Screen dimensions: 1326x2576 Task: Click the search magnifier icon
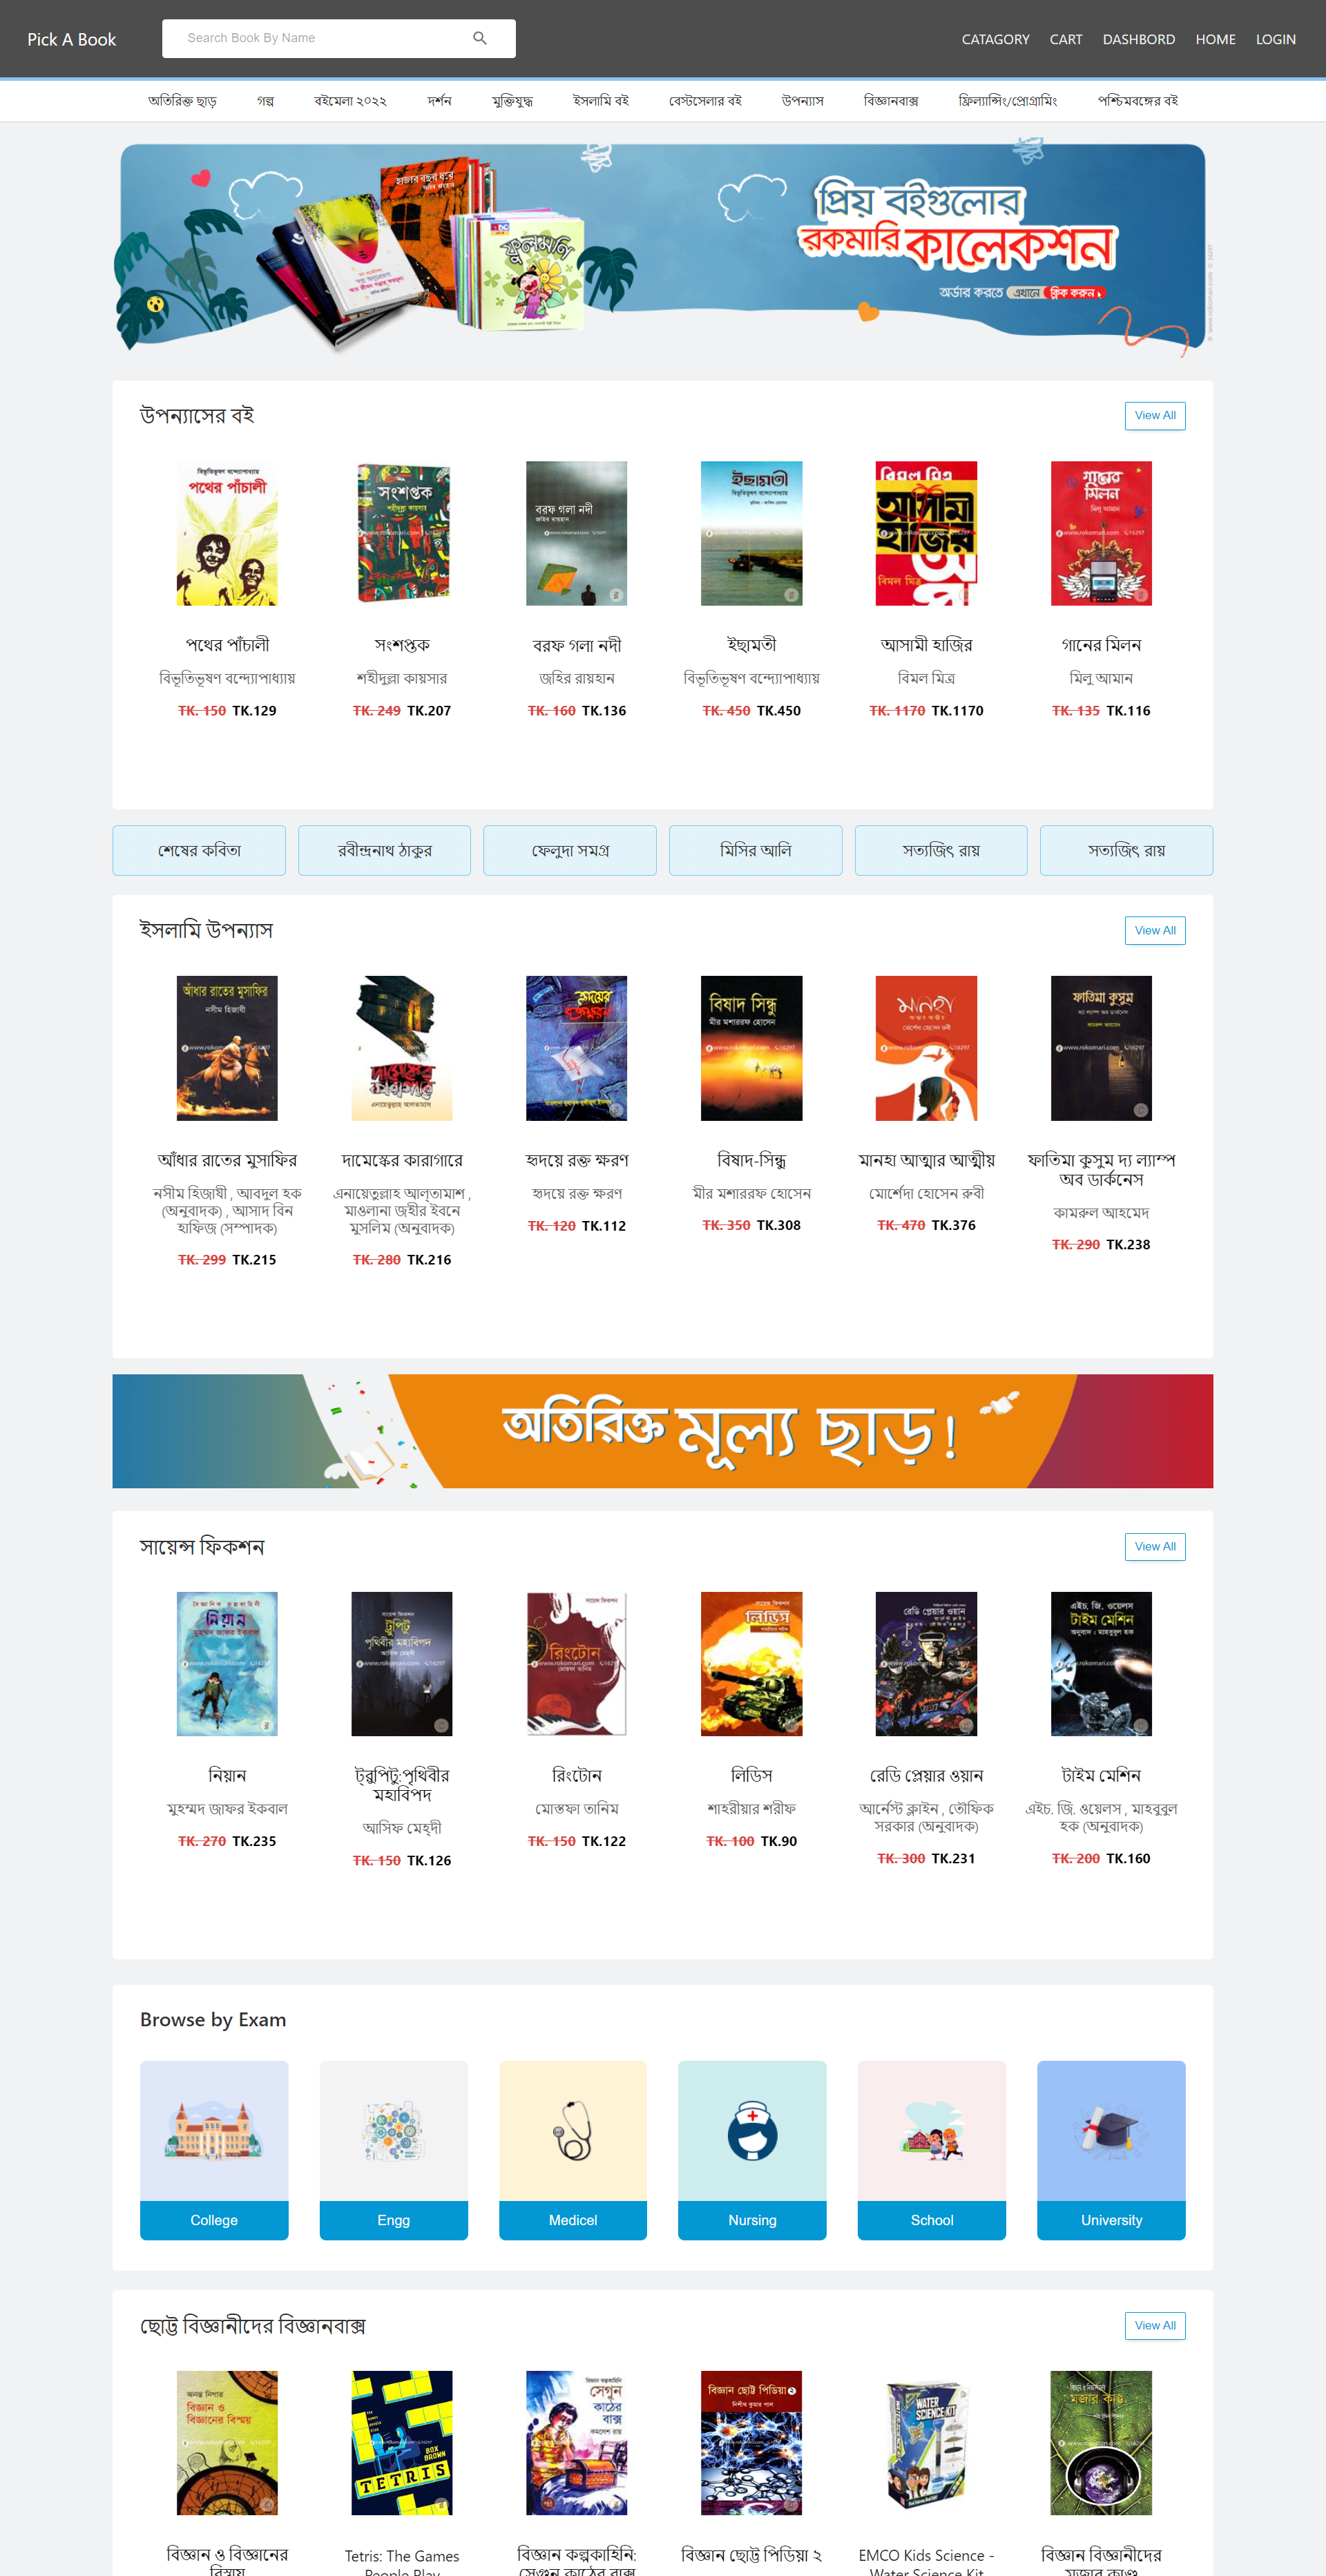480,38
